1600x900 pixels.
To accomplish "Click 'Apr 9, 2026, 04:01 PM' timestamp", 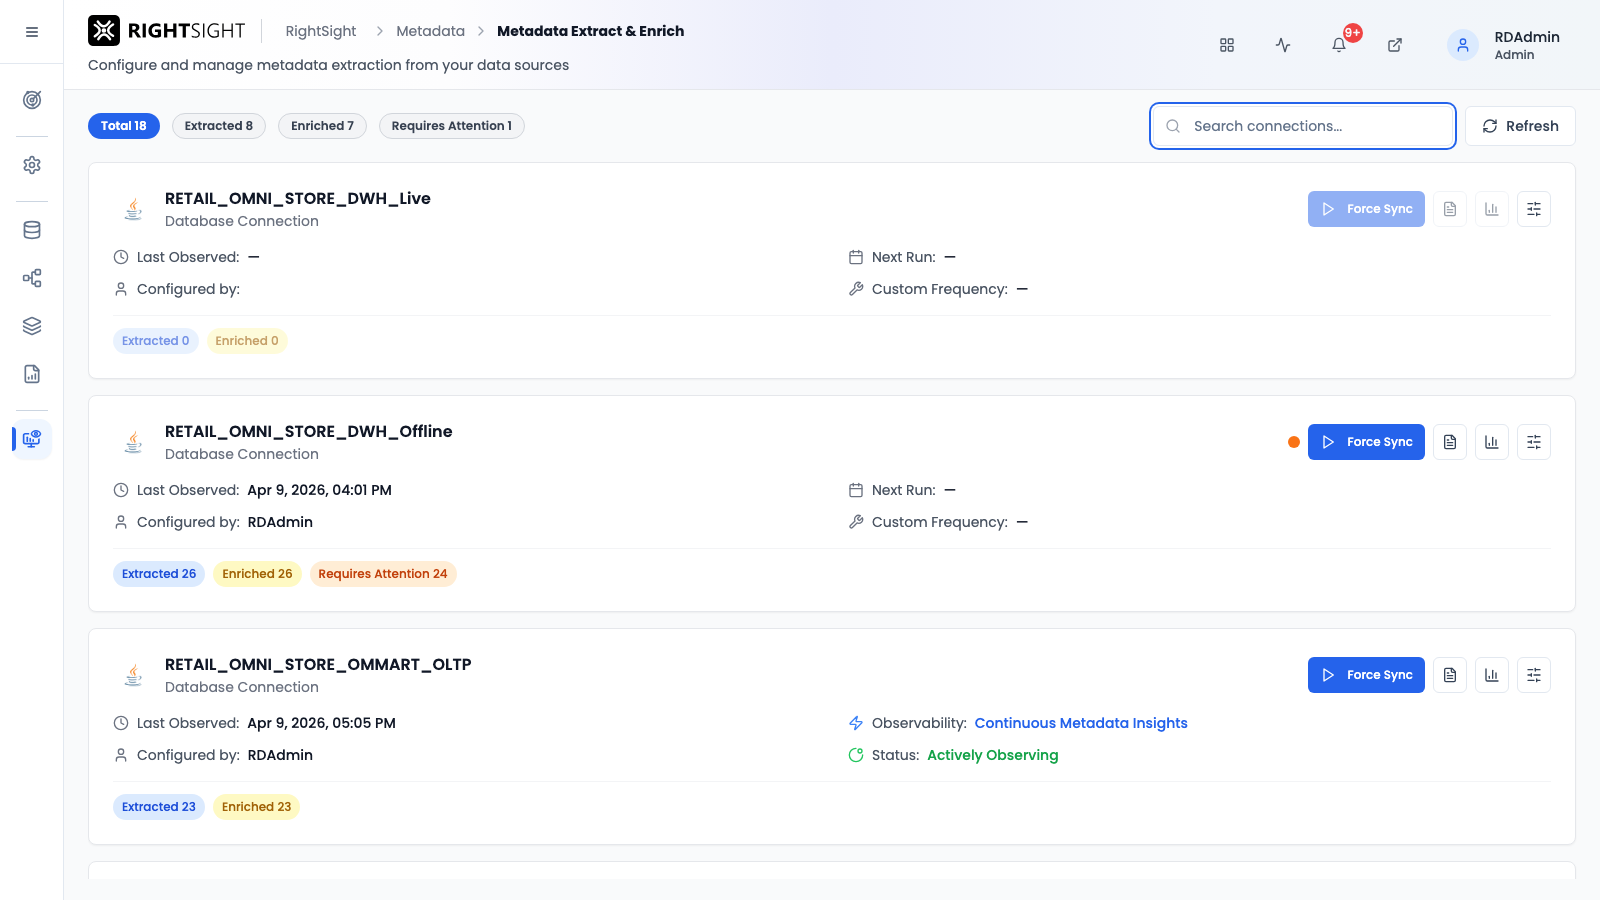I will pos(320,490).
